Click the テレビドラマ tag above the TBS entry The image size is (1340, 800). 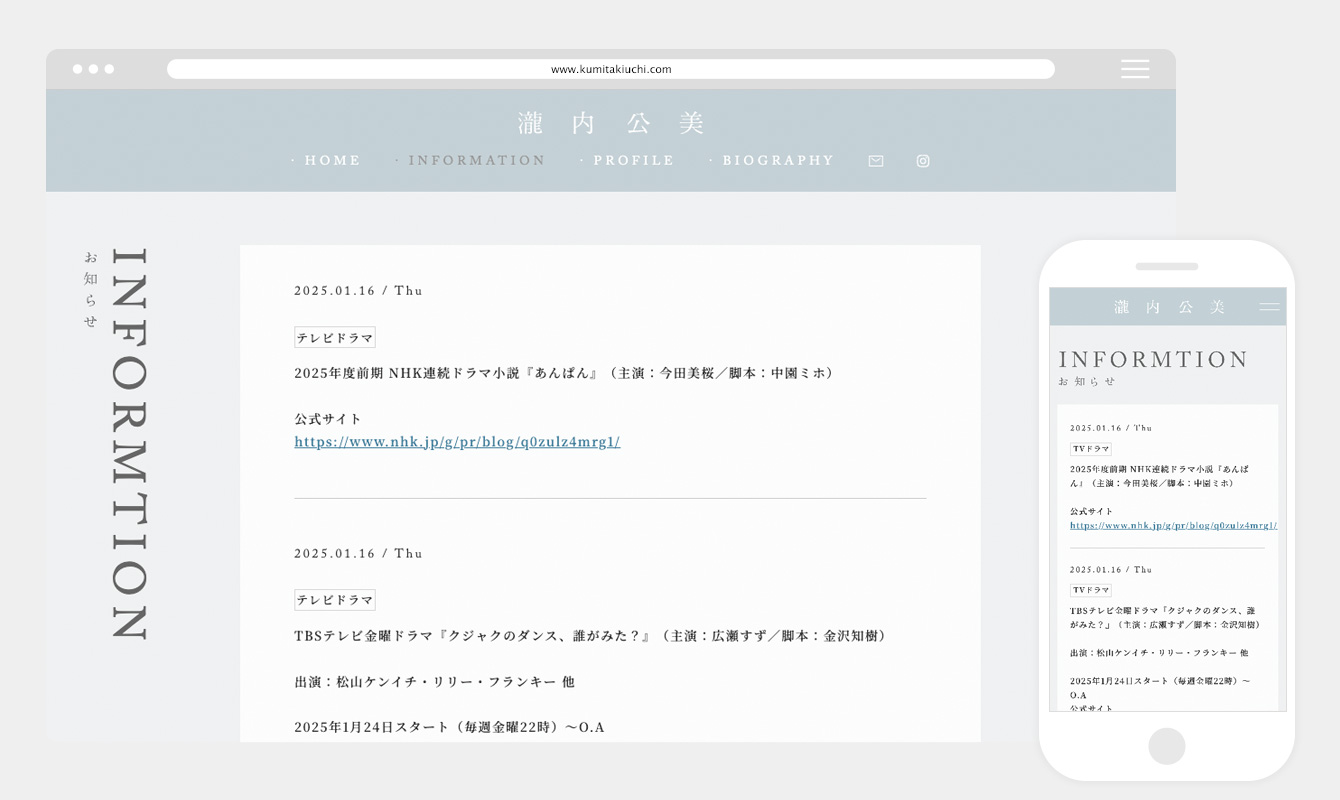tap(334, 600)
